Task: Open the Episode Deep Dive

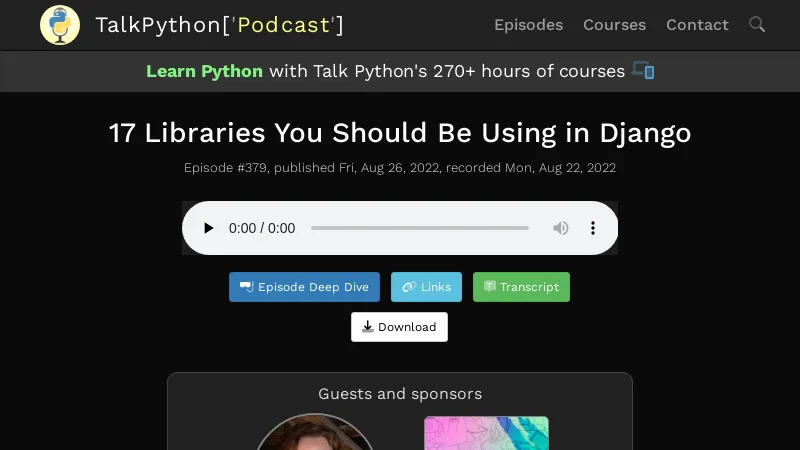Action: pyautogui.click(x=304, y=287)
